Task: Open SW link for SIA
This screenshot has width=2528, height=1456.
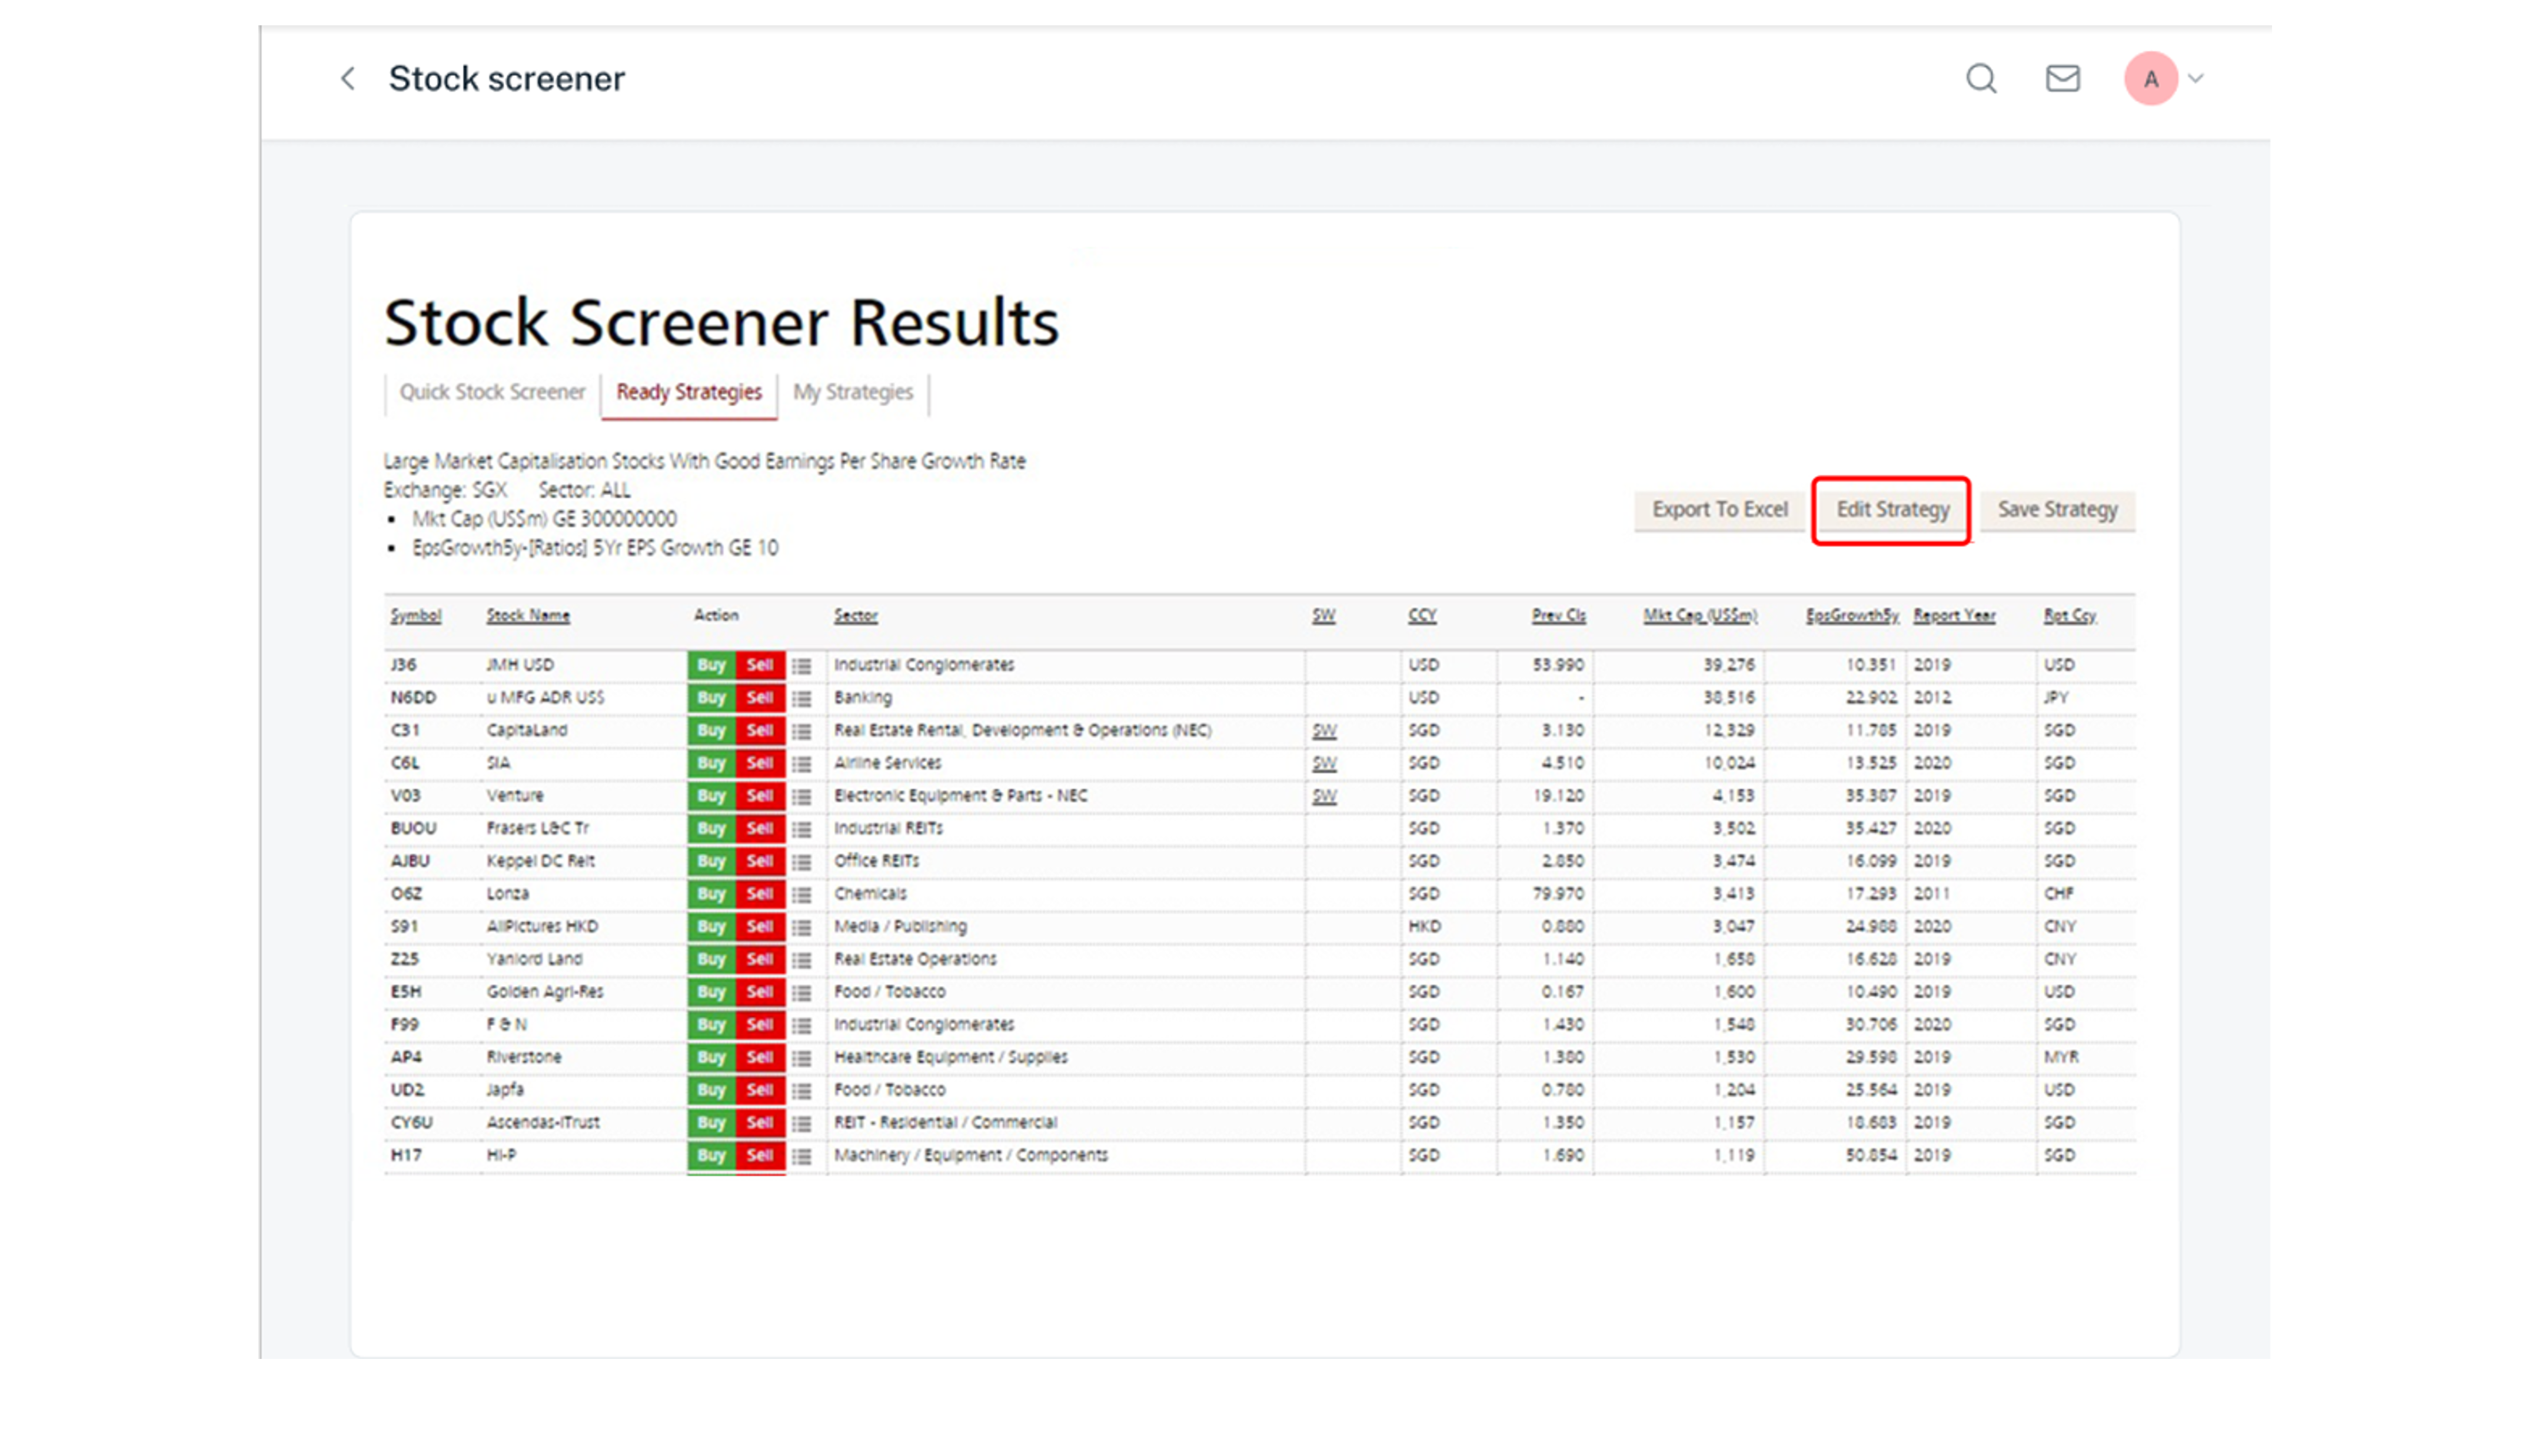Action: point(1324,764)
